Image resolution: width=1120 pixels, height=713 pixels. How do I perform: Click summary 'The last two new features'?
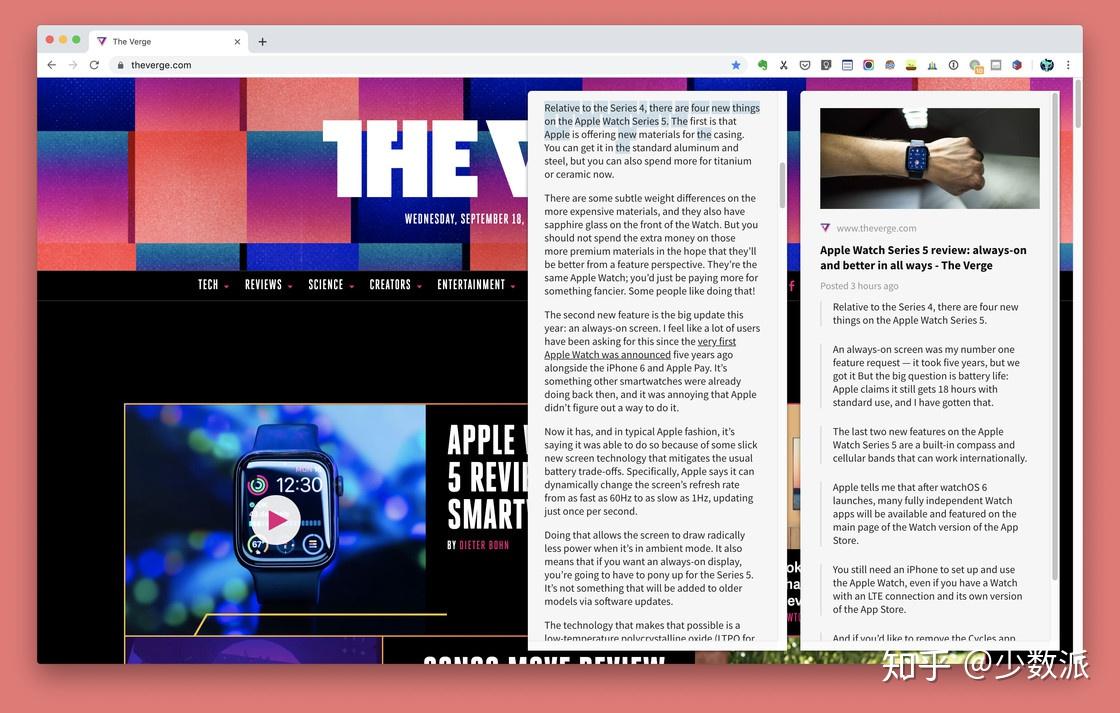click(x=929, y=445)
